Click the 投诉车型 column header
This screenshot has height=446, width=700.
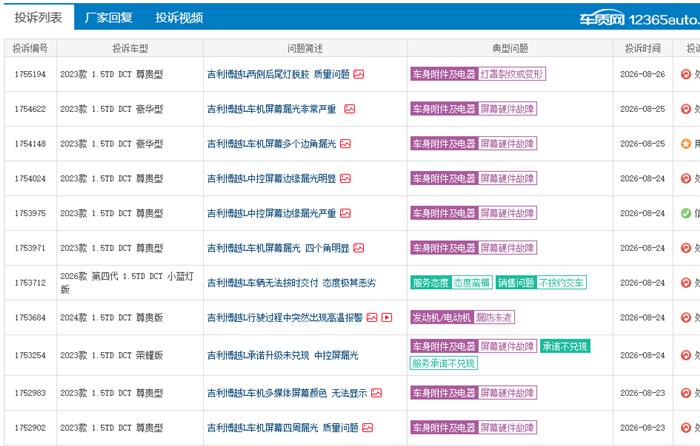(130, 48)
